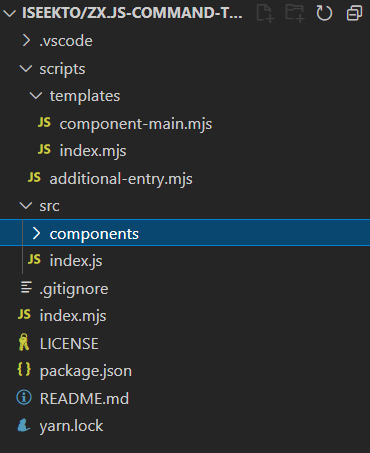
Task: Expand the .vscode folder chevron
Action: [x=26, y=41]
